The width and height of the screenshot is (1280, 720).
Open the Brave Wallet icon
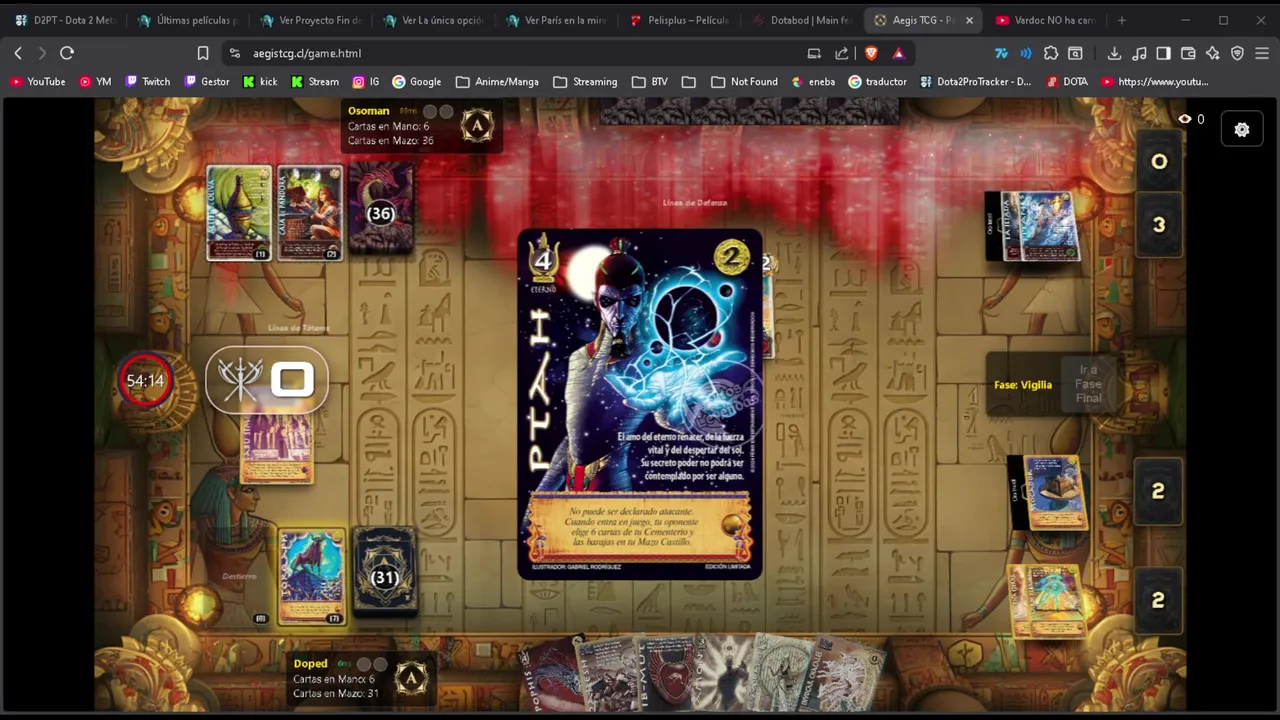[1188, 53]
